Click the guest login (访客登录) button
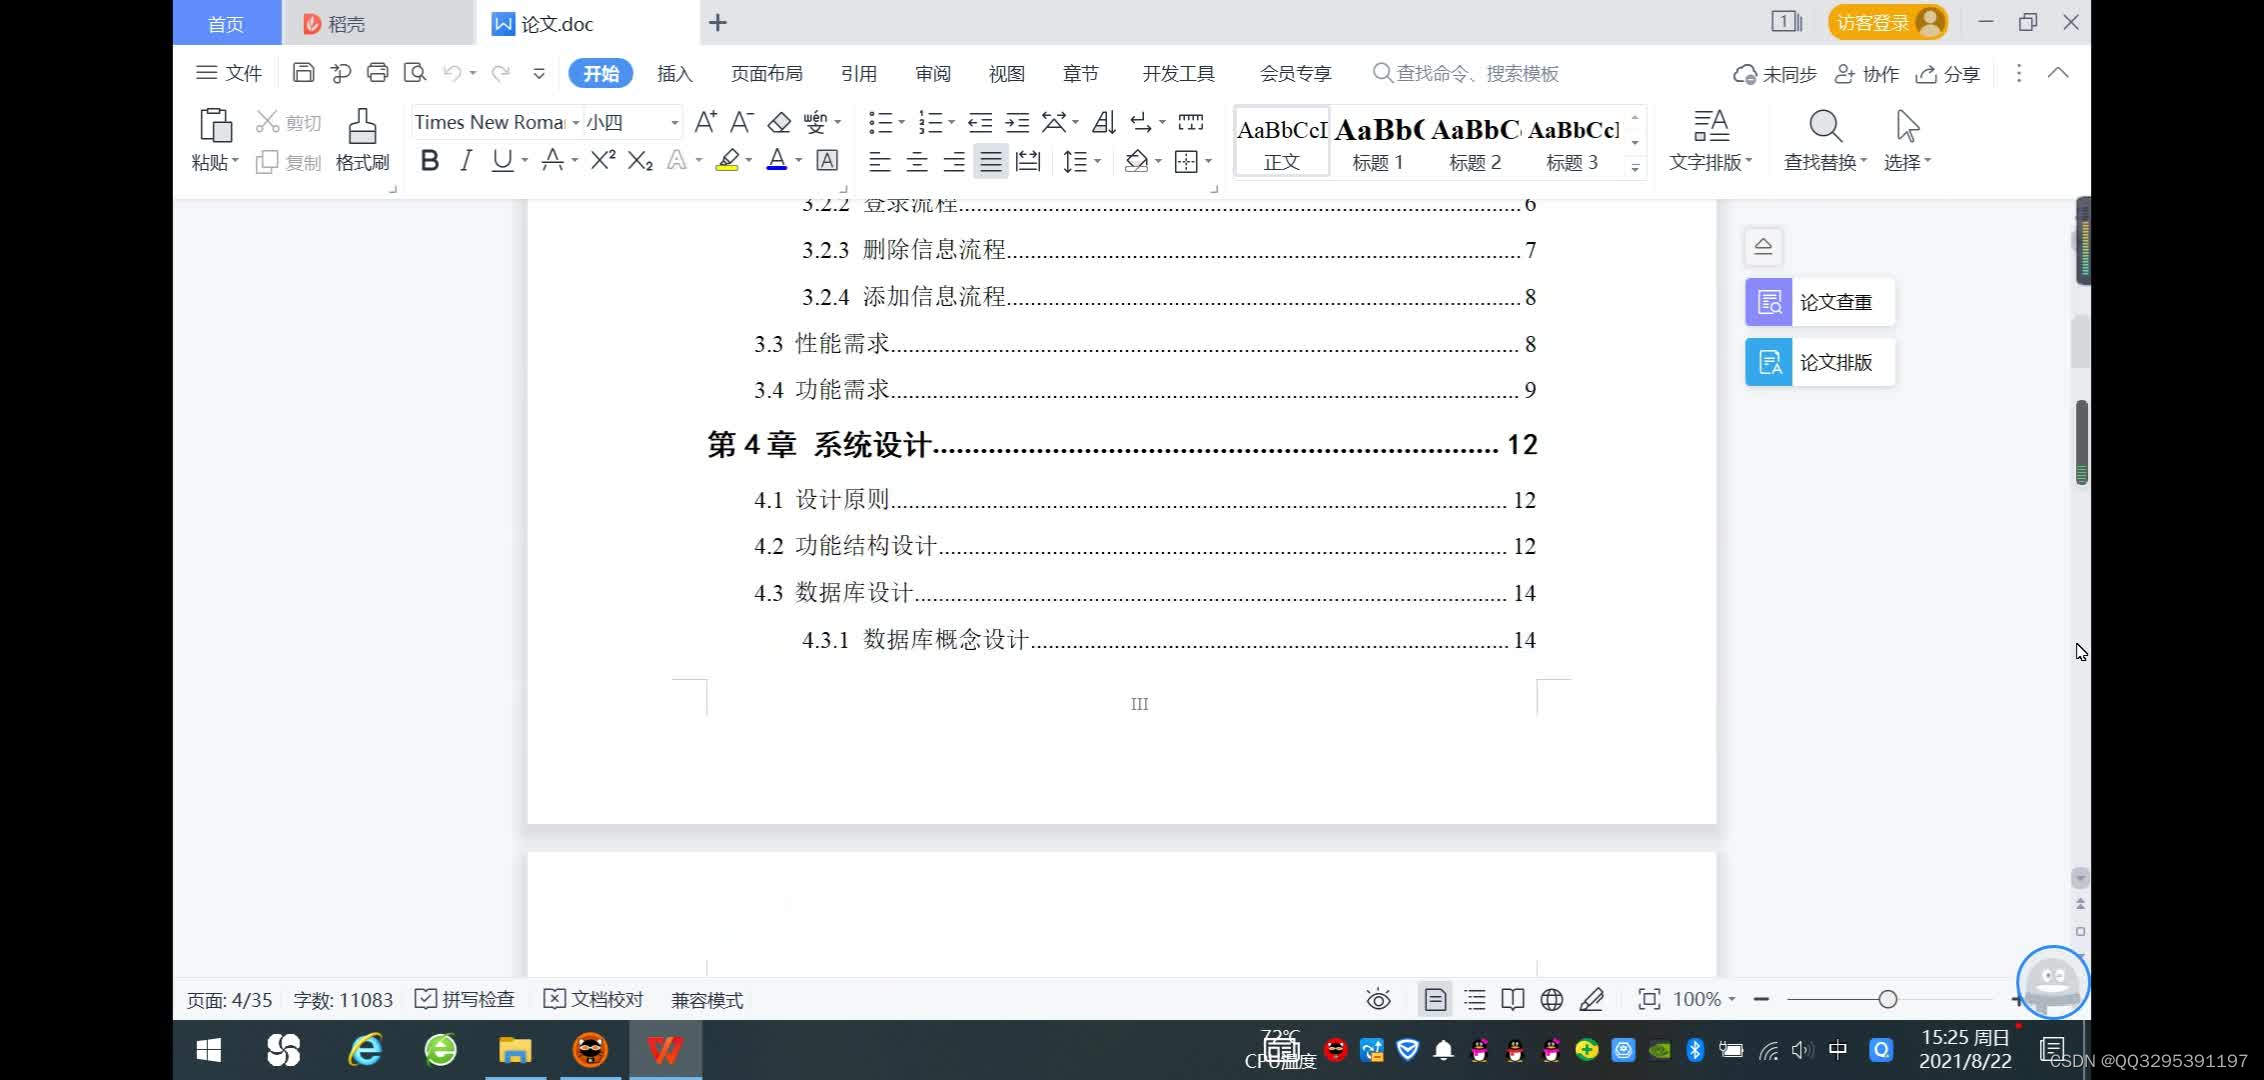Viewport: 2264px width, 1080px height. click(x=1888, y=22)
